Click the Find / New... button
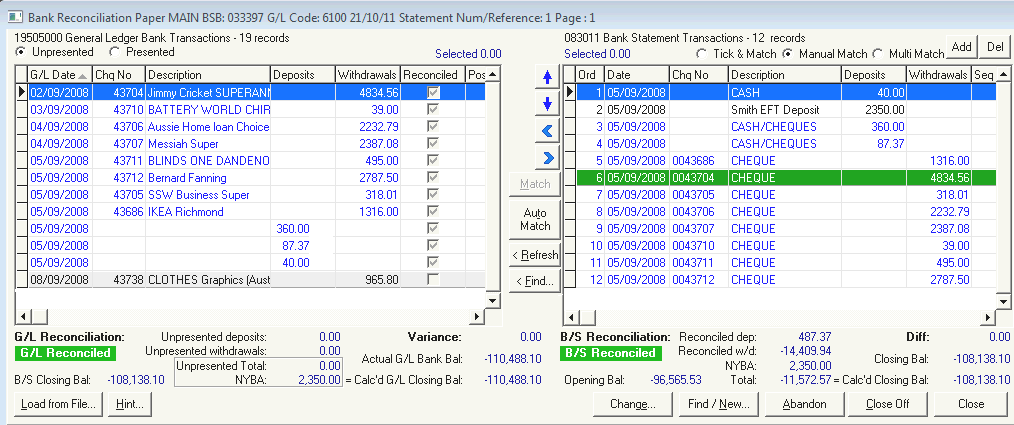 (x=718, y=404)
